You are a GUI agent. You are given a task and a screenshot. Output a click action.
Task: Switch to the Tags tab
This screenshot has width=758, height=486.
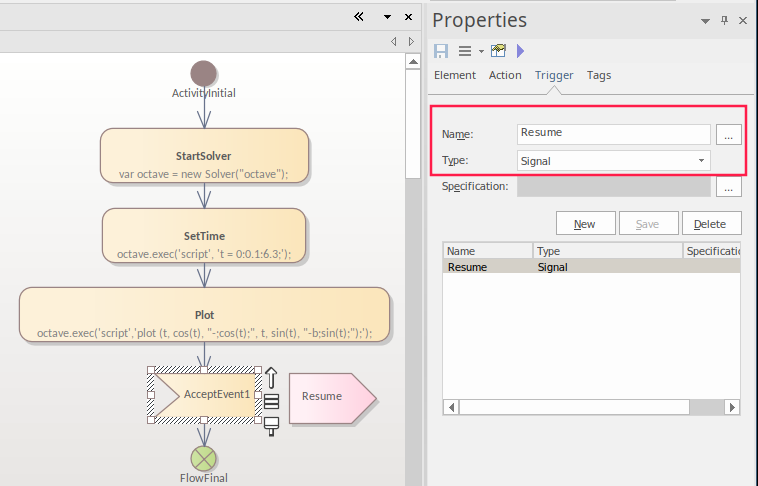(x=599, y=75)
